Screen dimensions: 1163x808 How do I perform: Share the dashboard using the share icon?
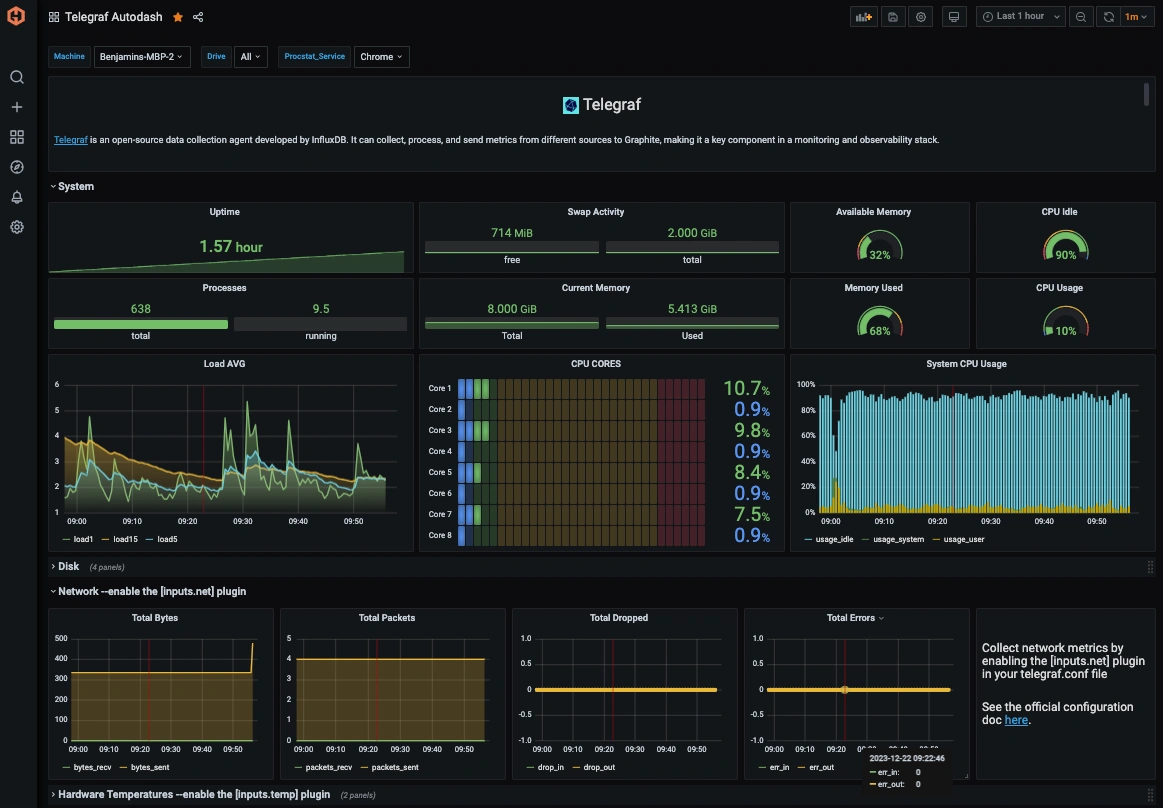pyautogui.click(x=198, y=17)
